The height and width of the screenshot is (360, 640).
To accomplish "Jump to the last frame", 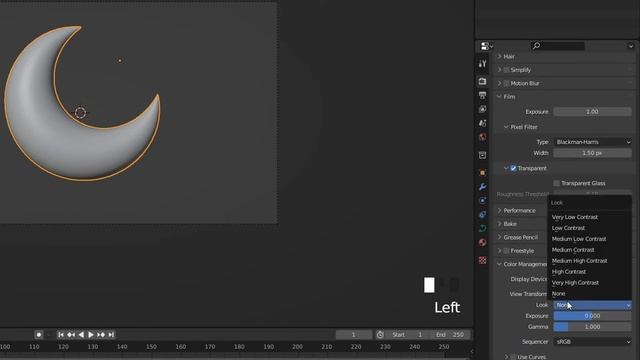I will (x=111, y=335).
